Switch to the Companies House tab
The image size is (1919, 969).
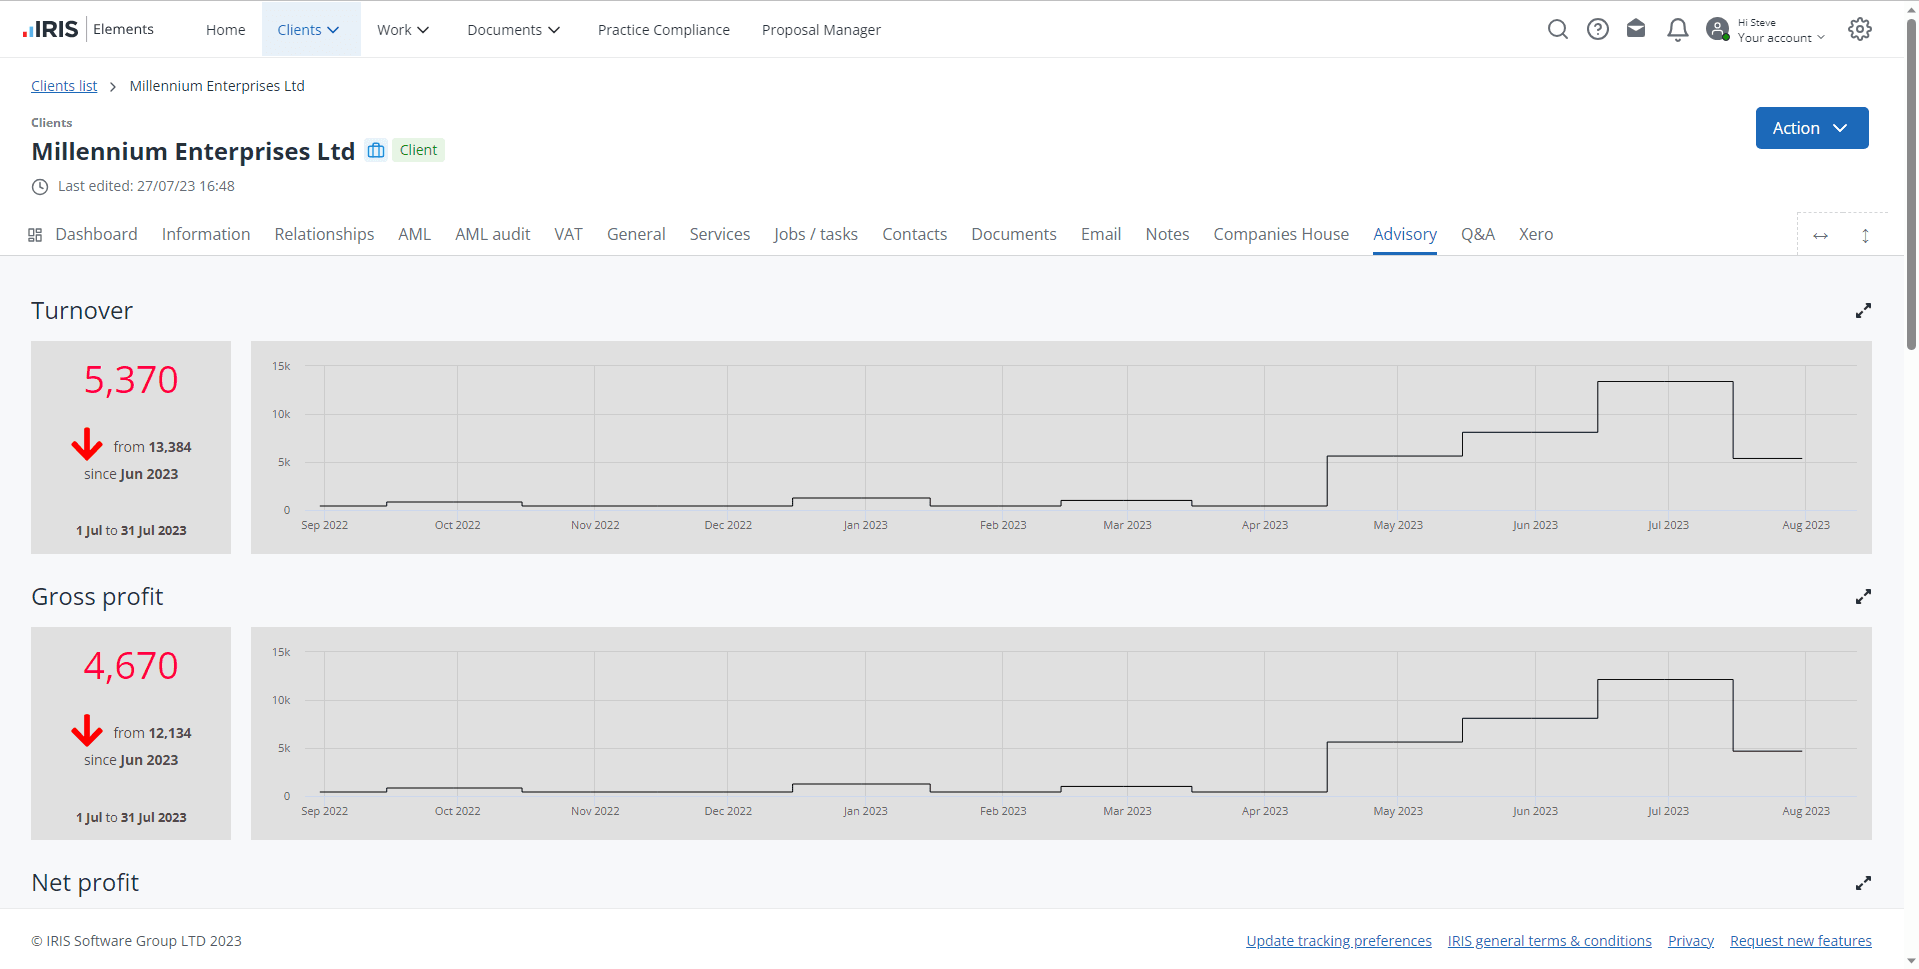click(x=1281, y=234)
